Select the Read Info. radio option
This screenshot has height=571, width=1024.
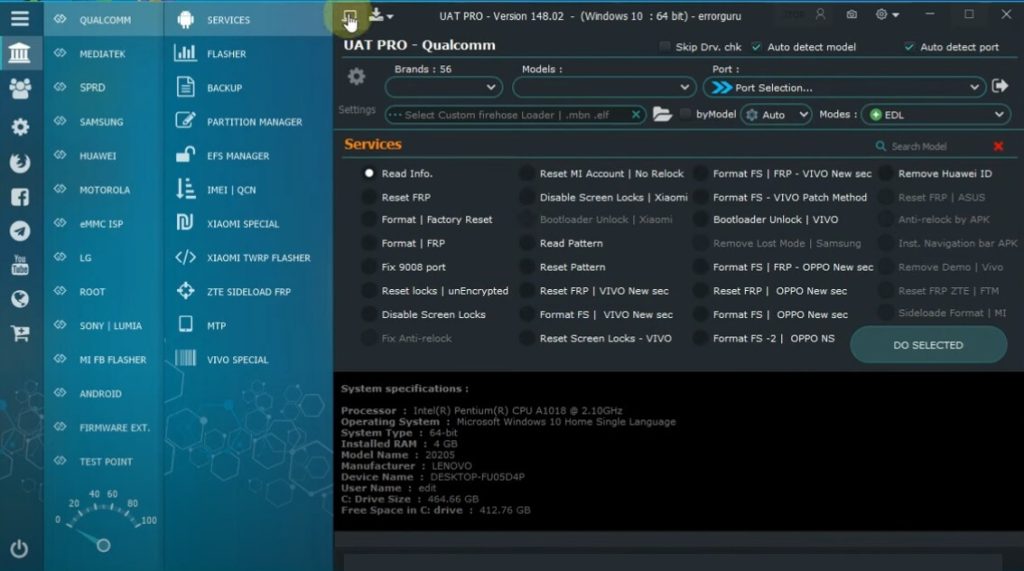point(369,173)
